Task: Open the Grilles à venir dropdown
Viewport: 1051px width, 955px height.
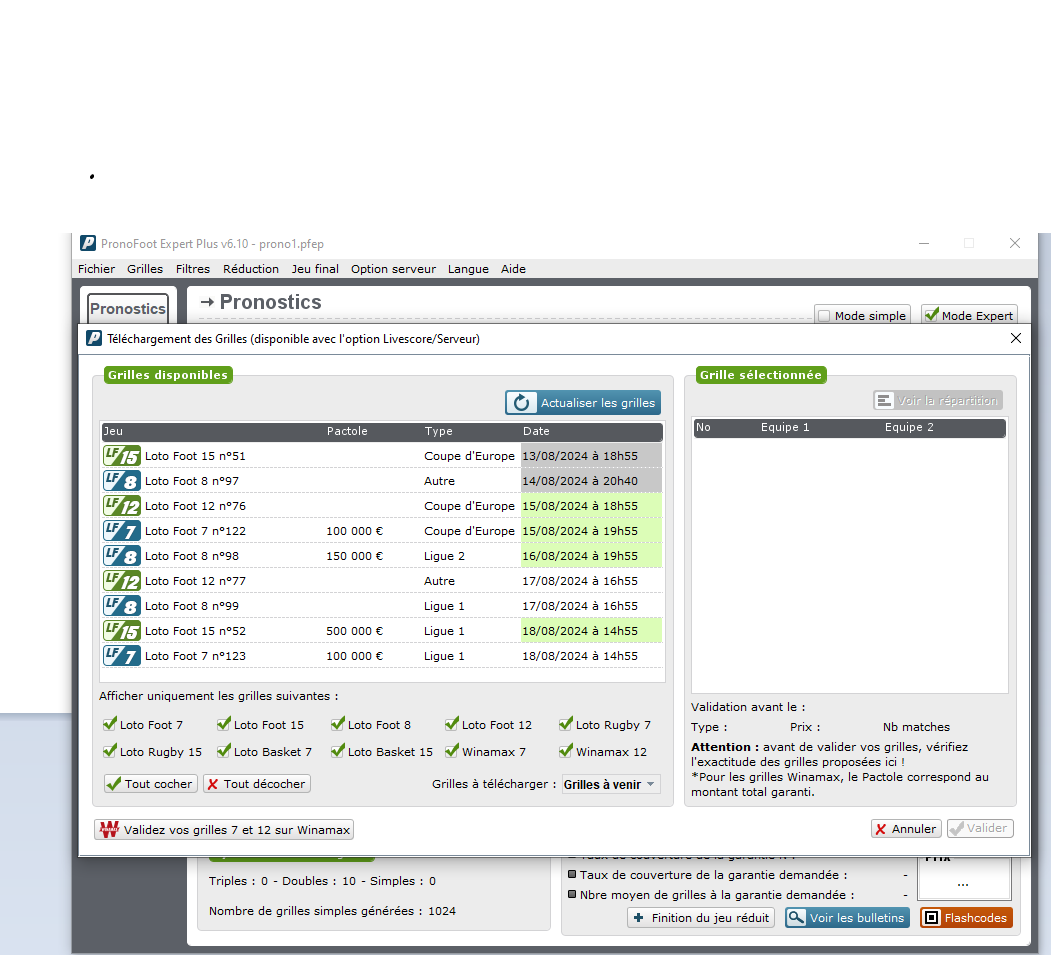Action: click(611, 785)
